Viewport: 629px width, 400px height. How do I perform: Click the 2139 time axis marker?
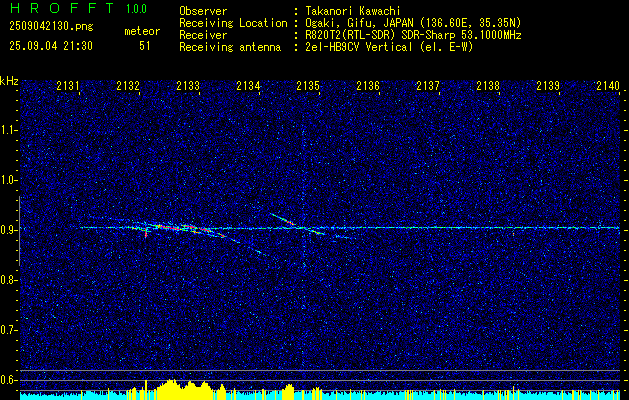[x=548, y=85]
